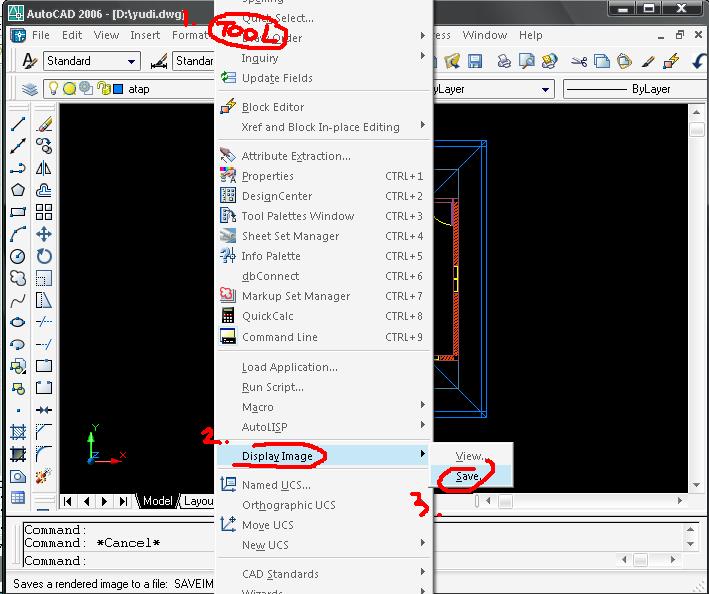Select the Arc tool

[18, 234]
